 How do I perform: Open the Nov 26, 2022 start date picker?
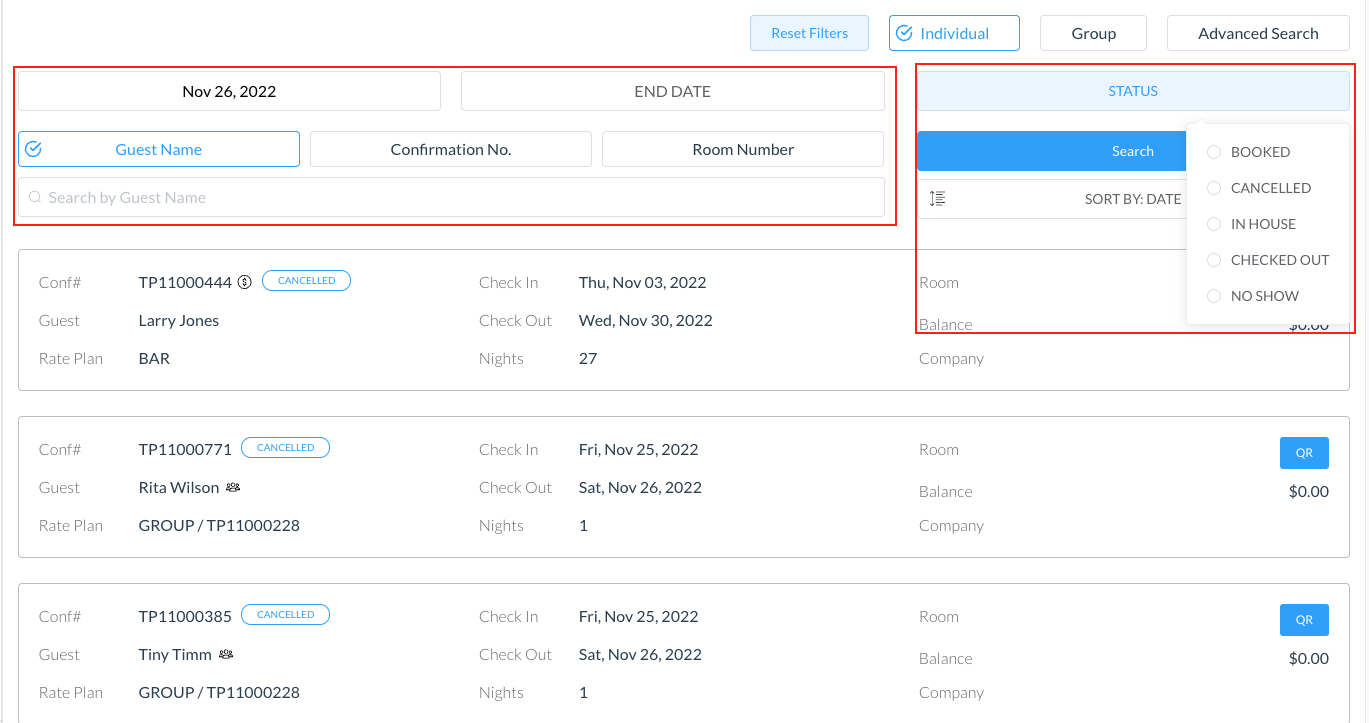[x=229, y=91]
